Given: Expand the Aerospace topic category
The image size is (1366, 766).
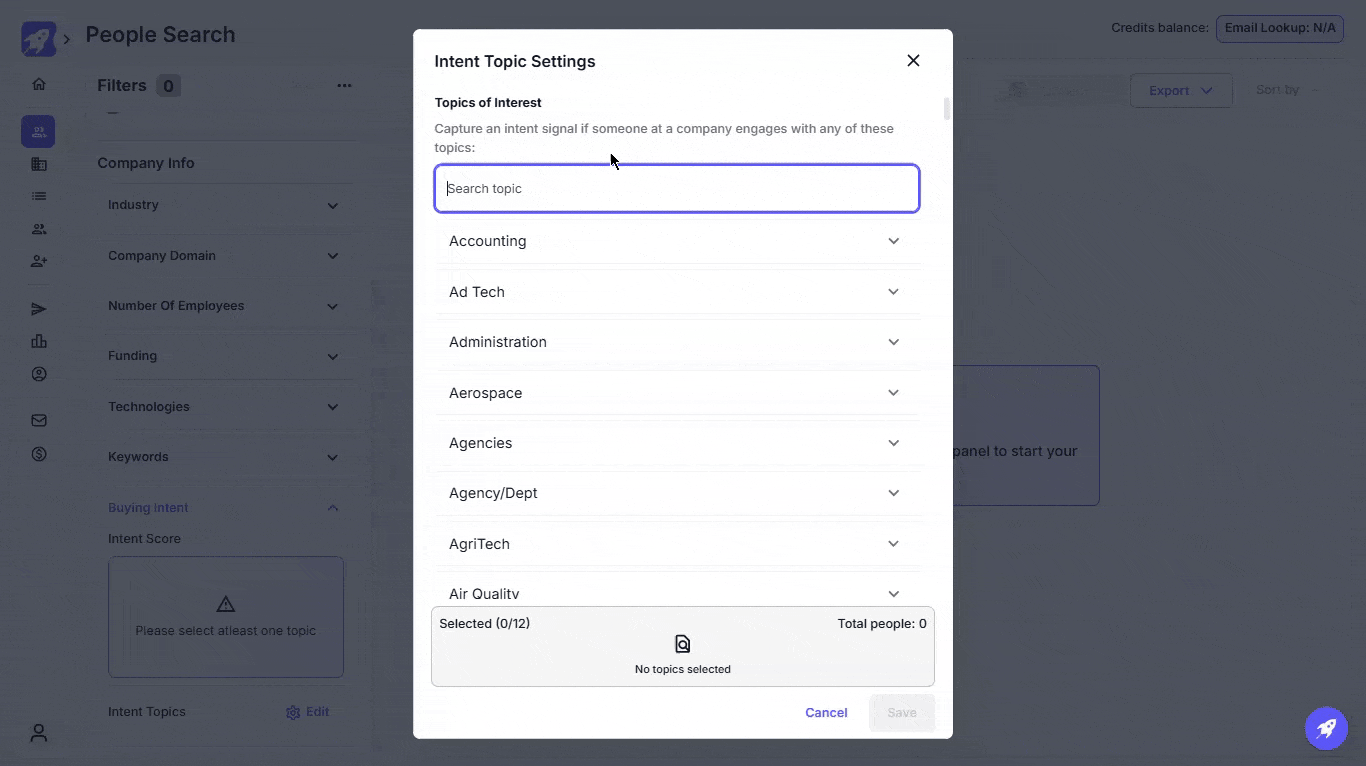Looking at the screenshot, I should [893, 393].
